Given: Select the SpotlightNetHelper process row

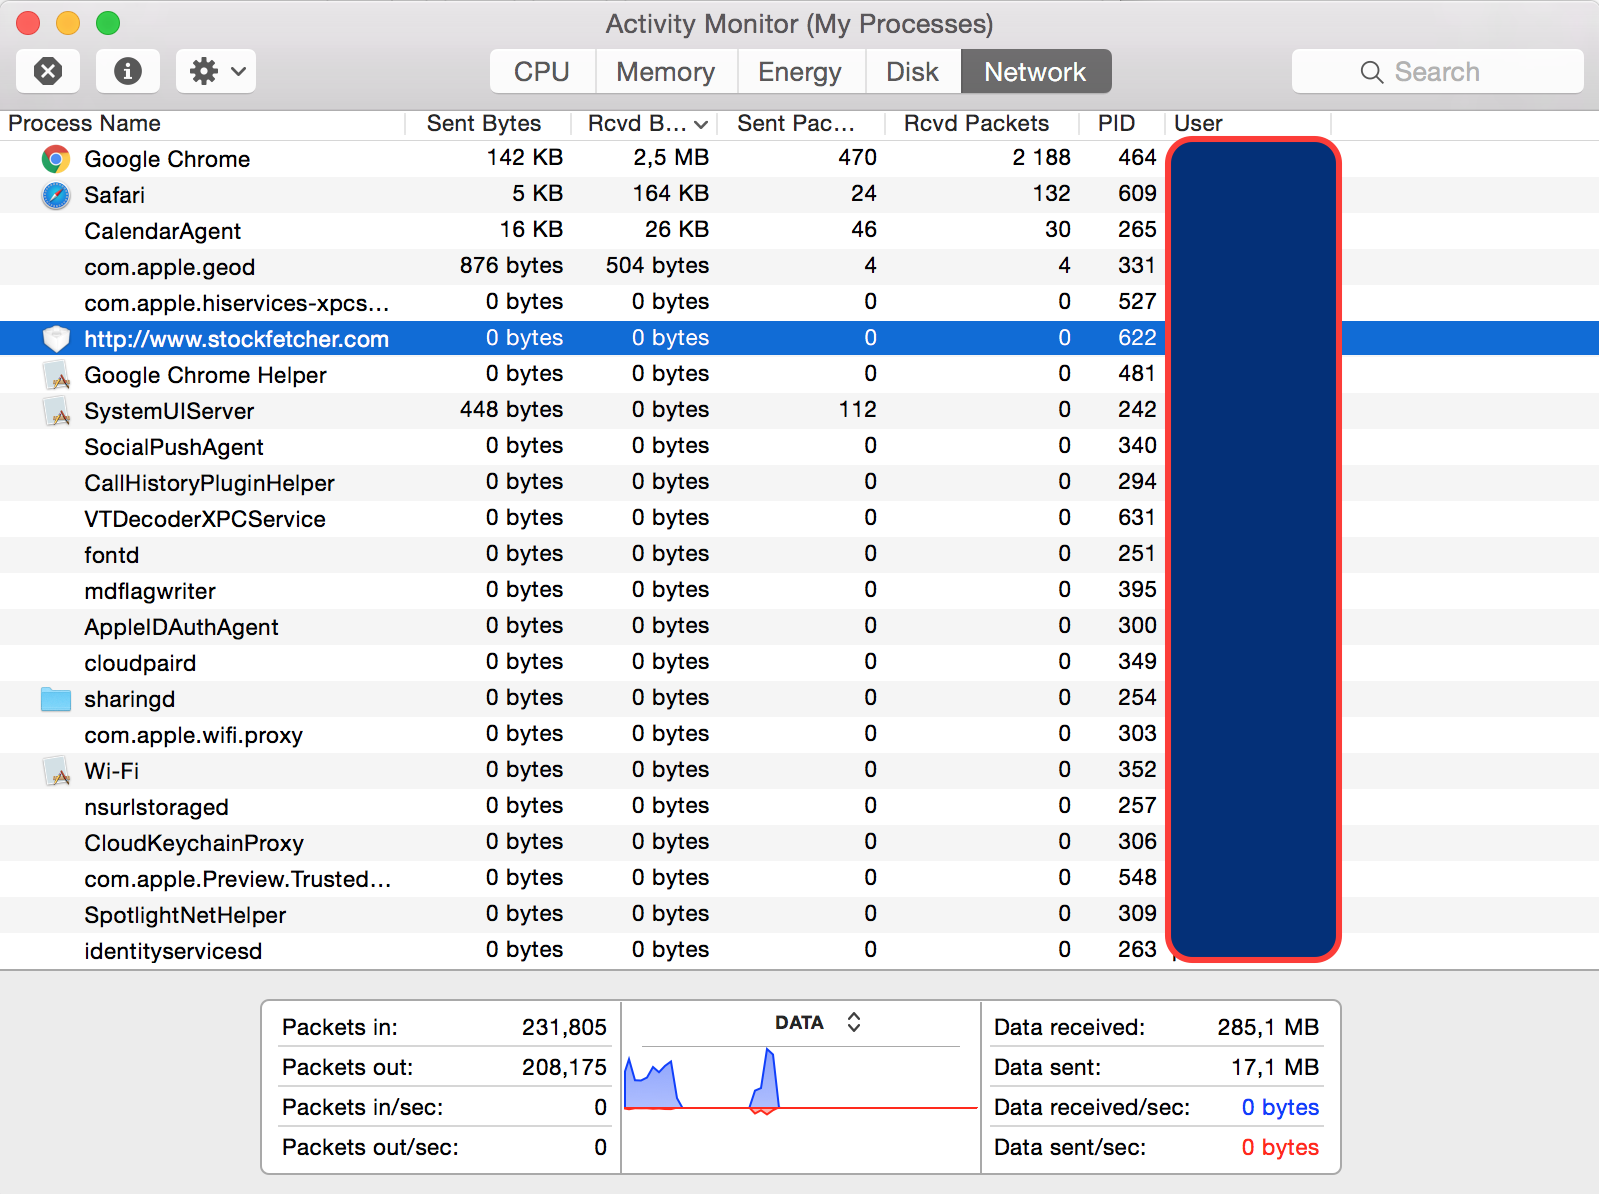Looking at the screenshot, I should tap(799, 915).
